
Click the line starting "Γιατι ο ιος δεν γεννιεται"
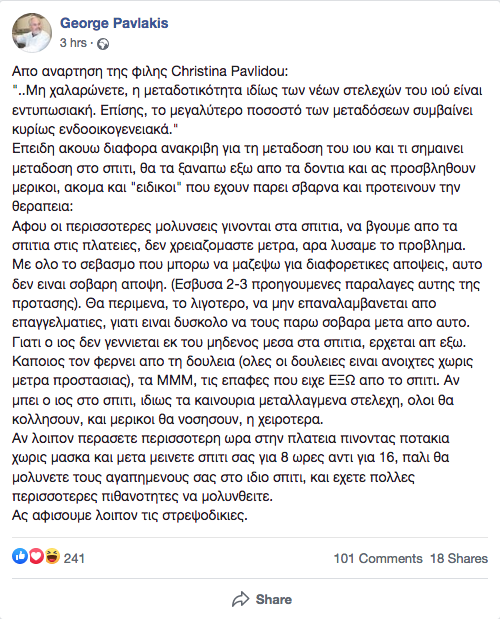pos(239,342)
